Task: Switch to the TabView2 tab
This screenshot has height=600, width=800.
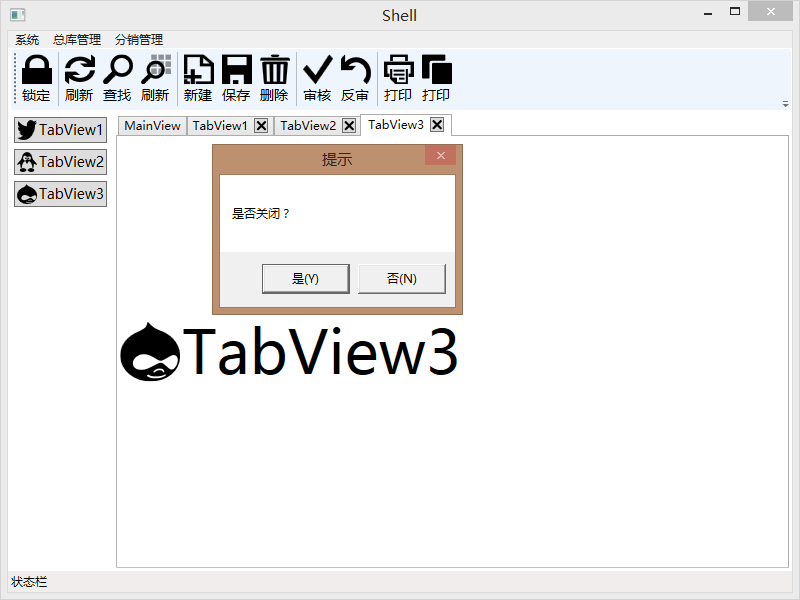Action: pyautogui.click(x=308, y=126)
